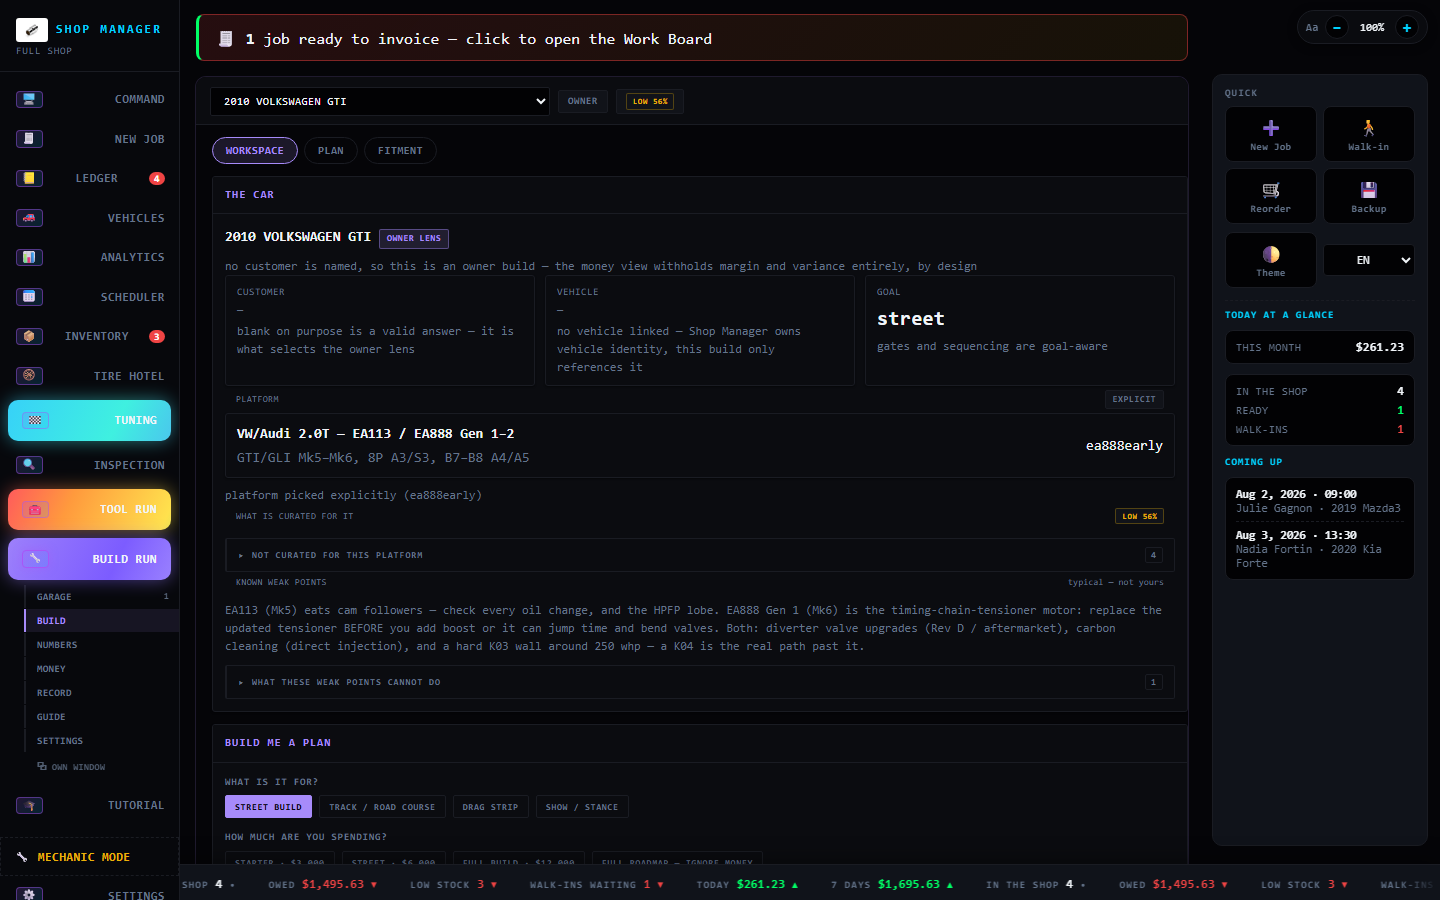
Task: Choose Show / Stance purpose
Action: pyautogui.click(x=582, y=807)
